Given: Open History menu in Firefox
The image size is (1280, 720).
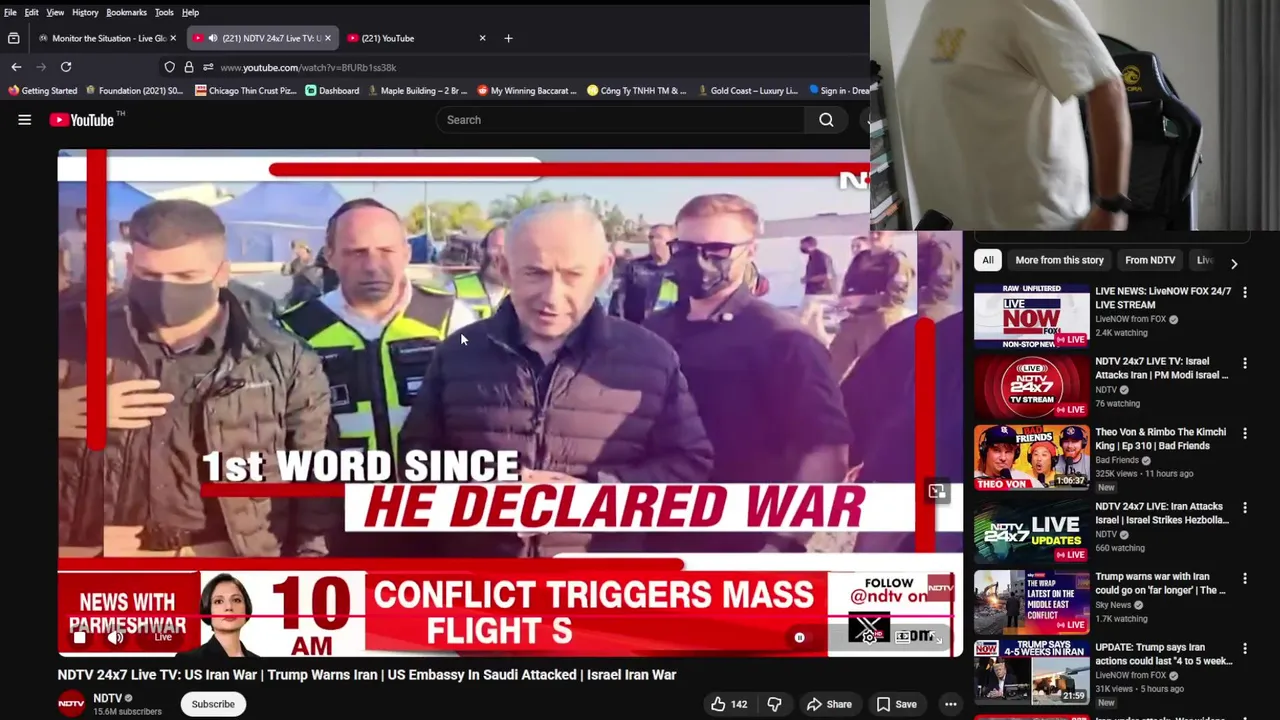Looking at the screenshot, I should 85,12.
